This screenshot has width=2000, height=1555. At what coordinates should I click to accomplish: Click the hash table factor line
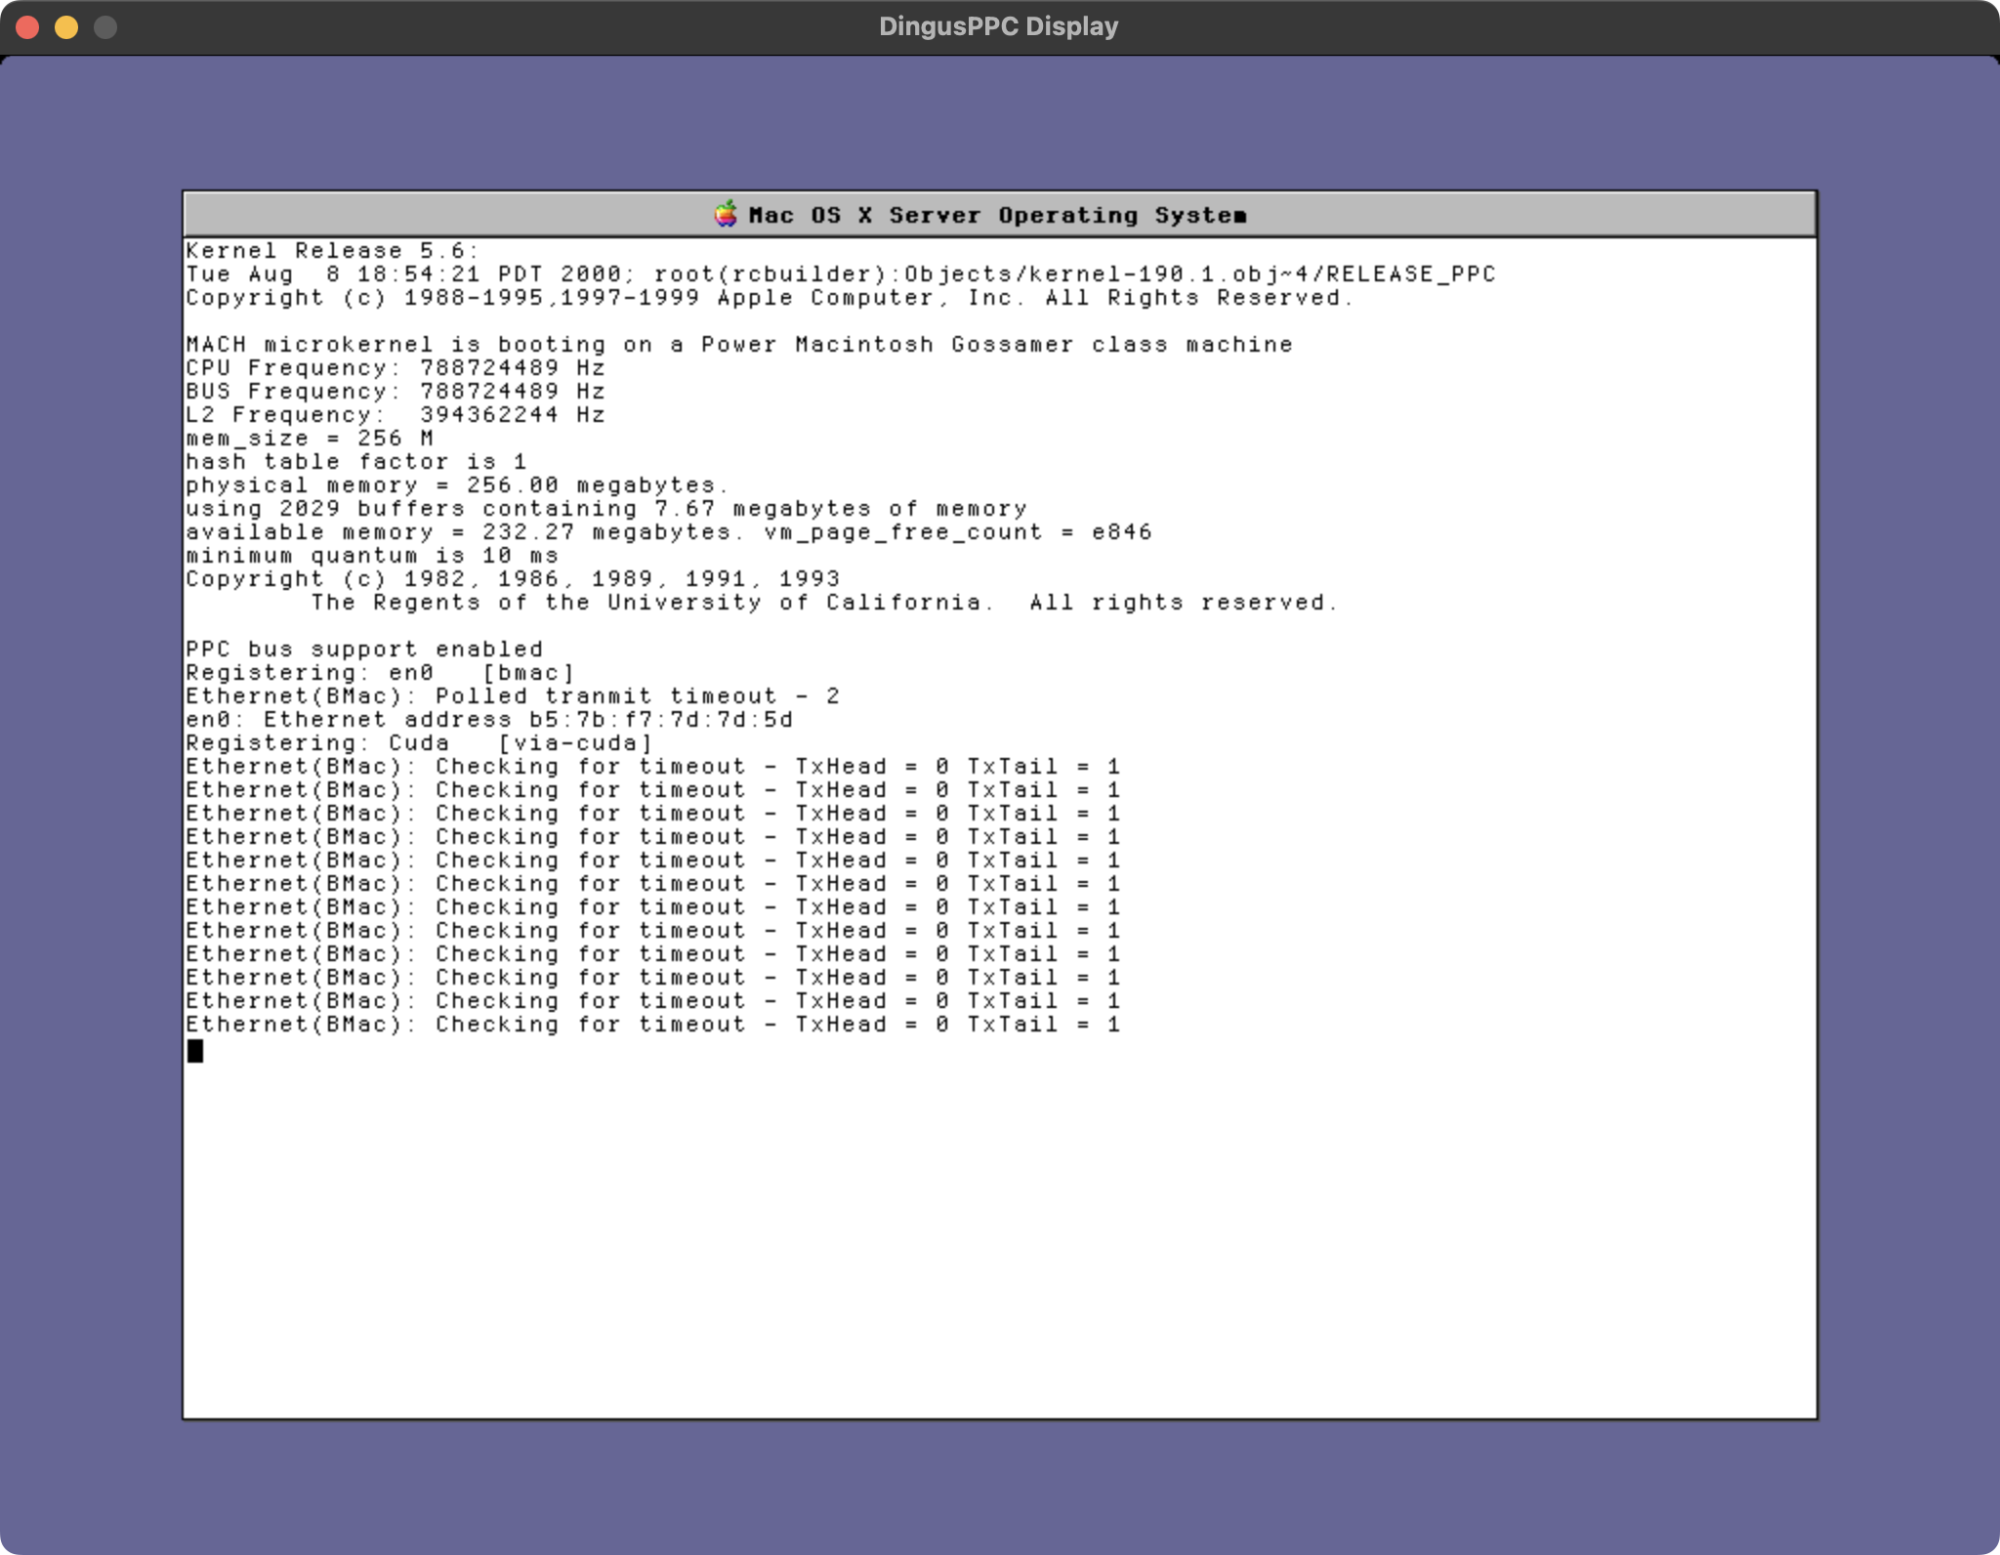[355, 462]
